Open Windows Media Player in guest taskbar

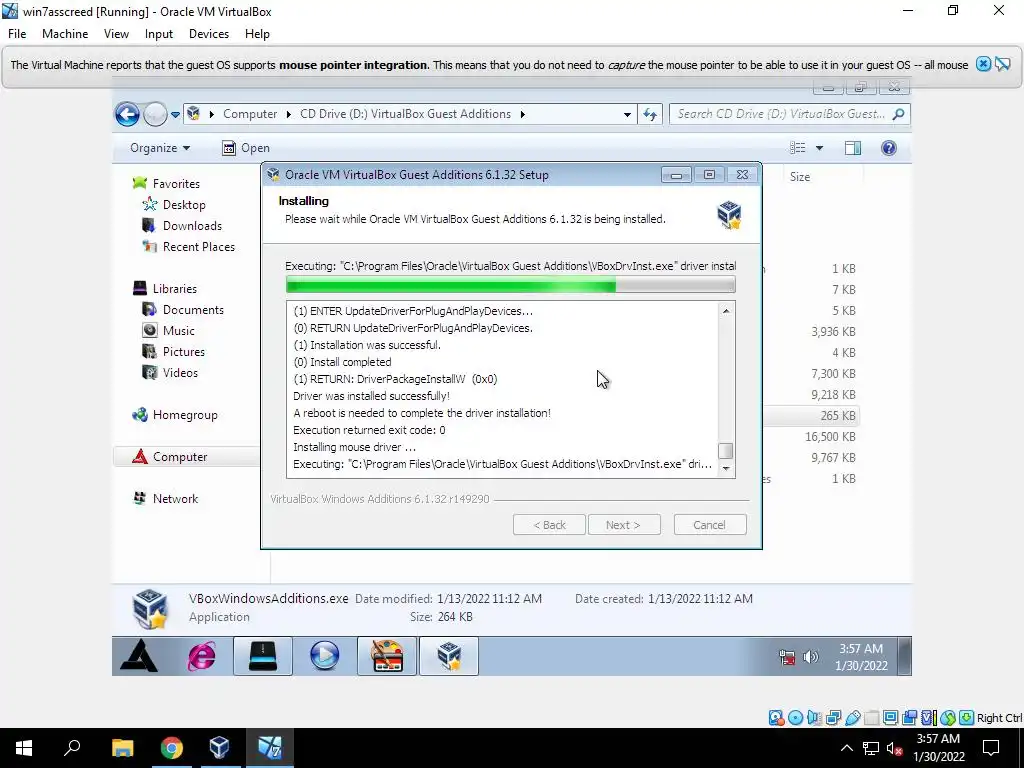(325, 656)
